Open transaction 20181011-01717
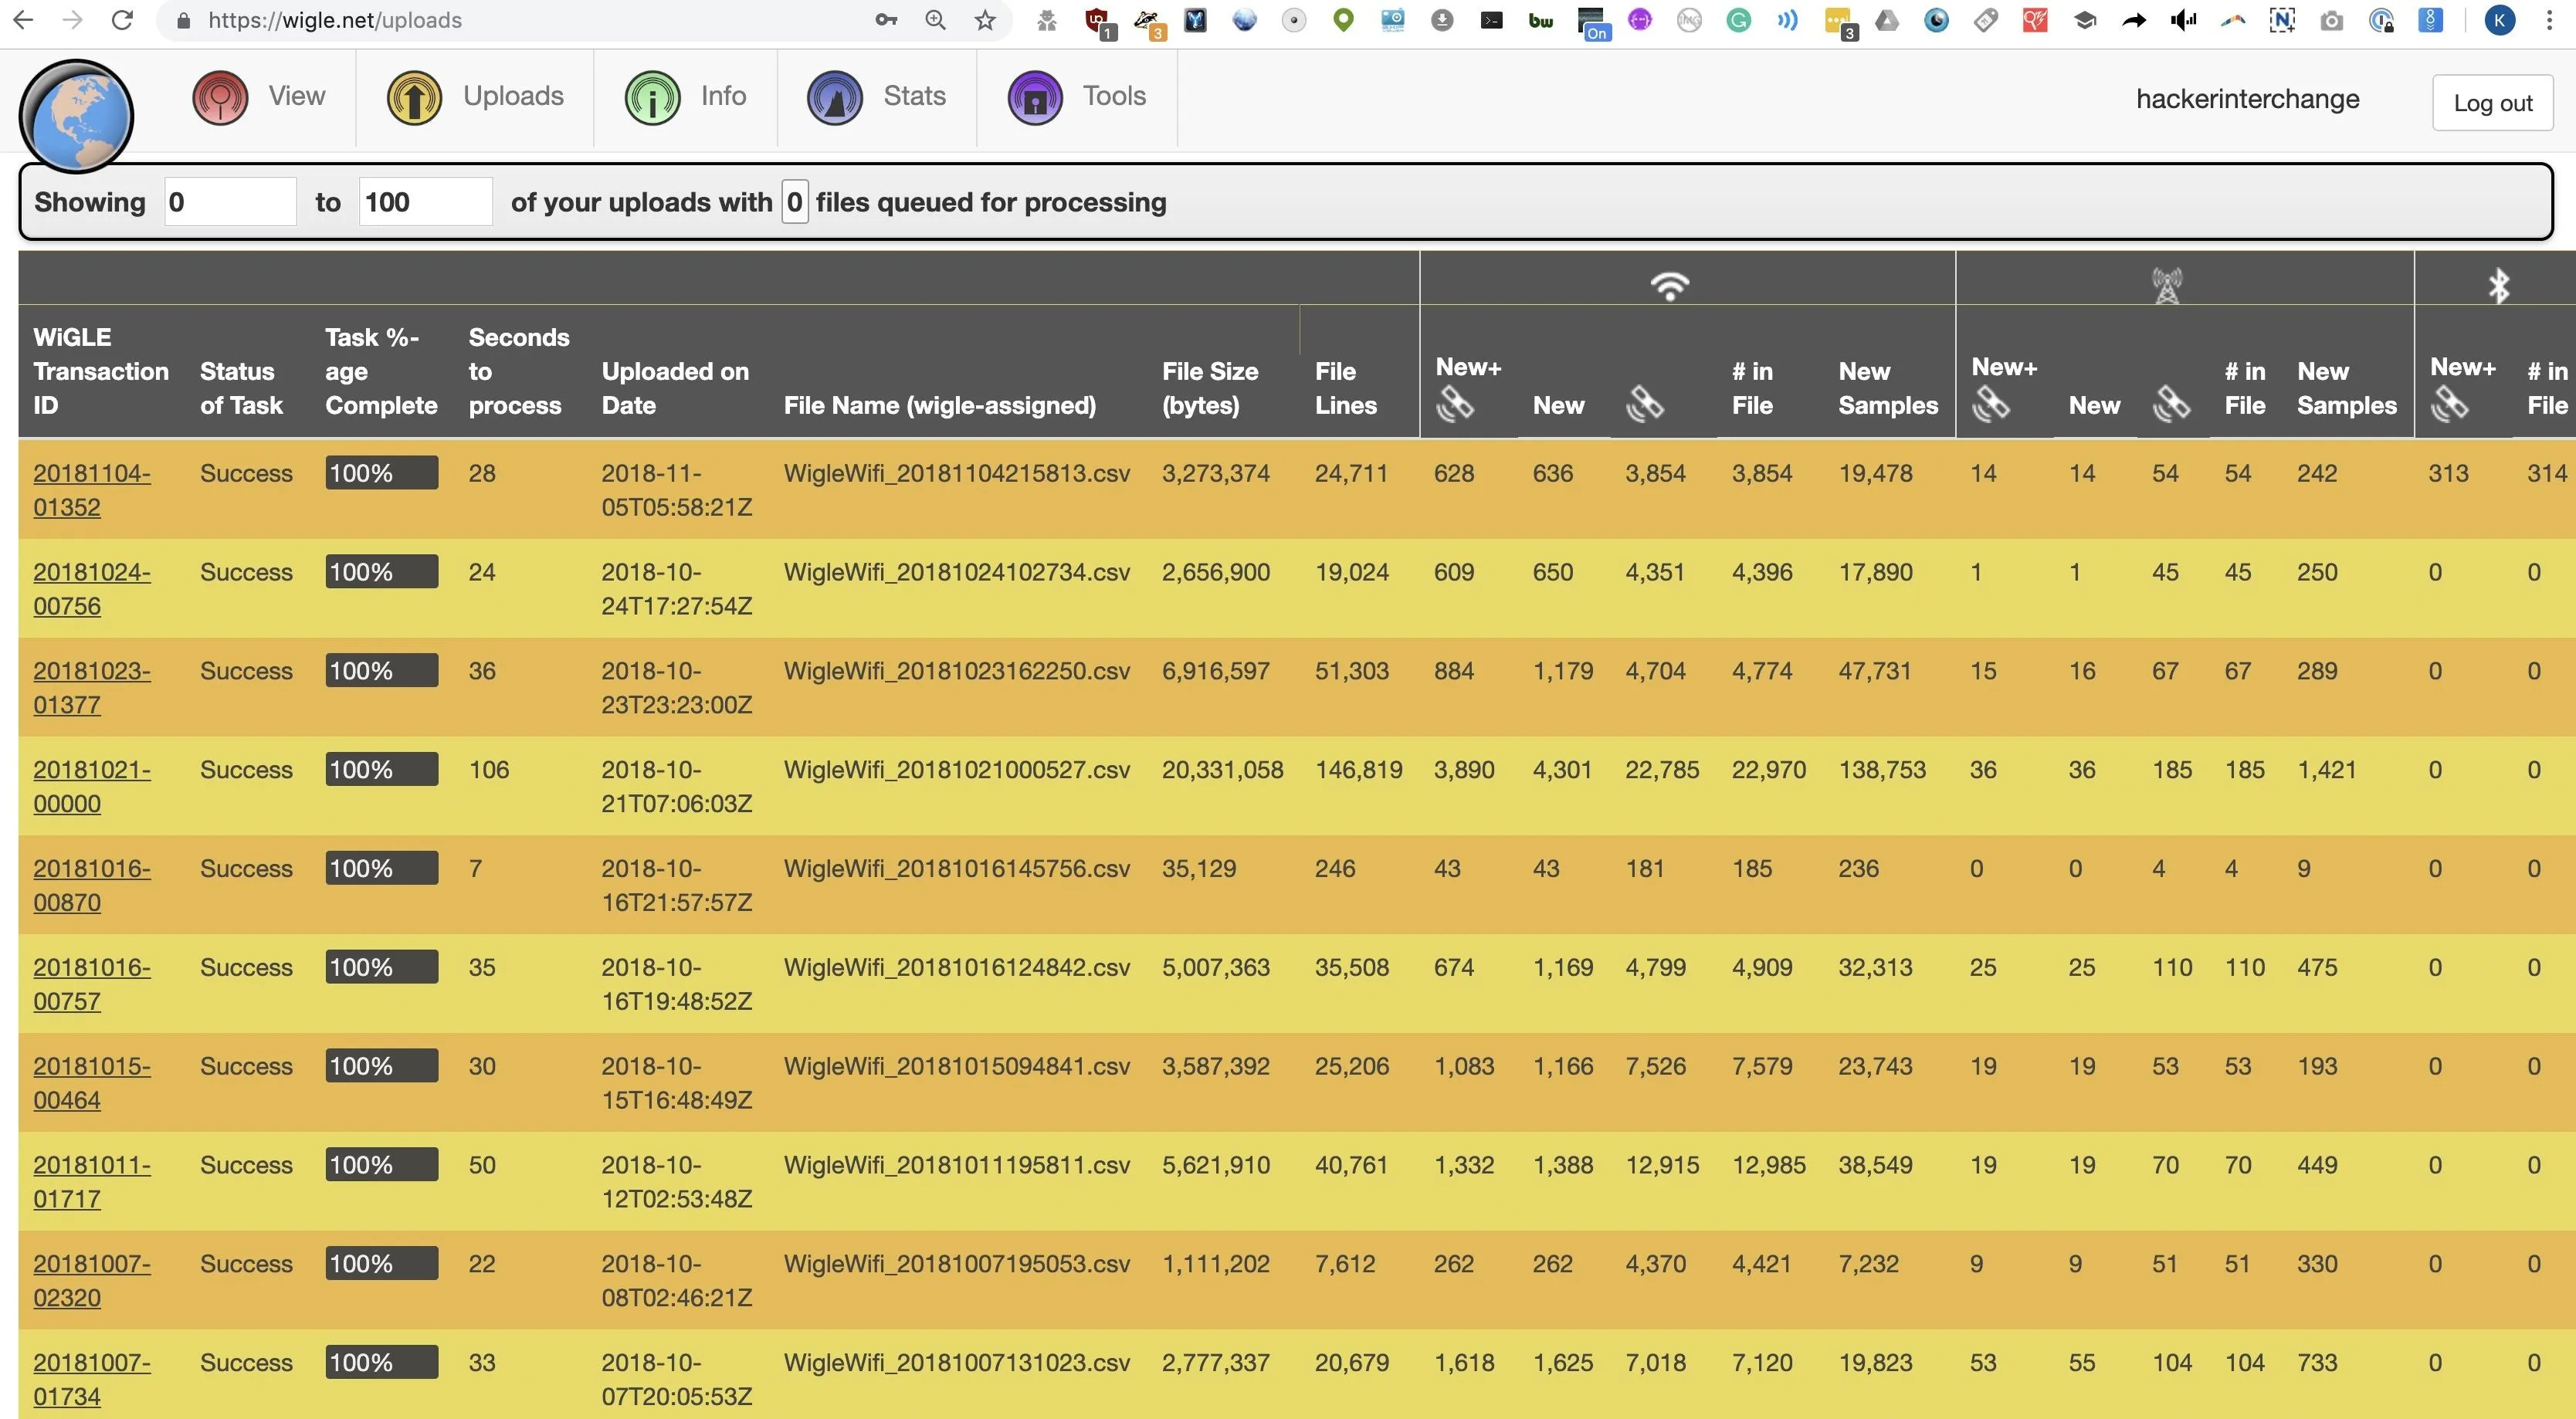The image size is (2576, 1419). pyautogui.click(x=91, y=1182)
